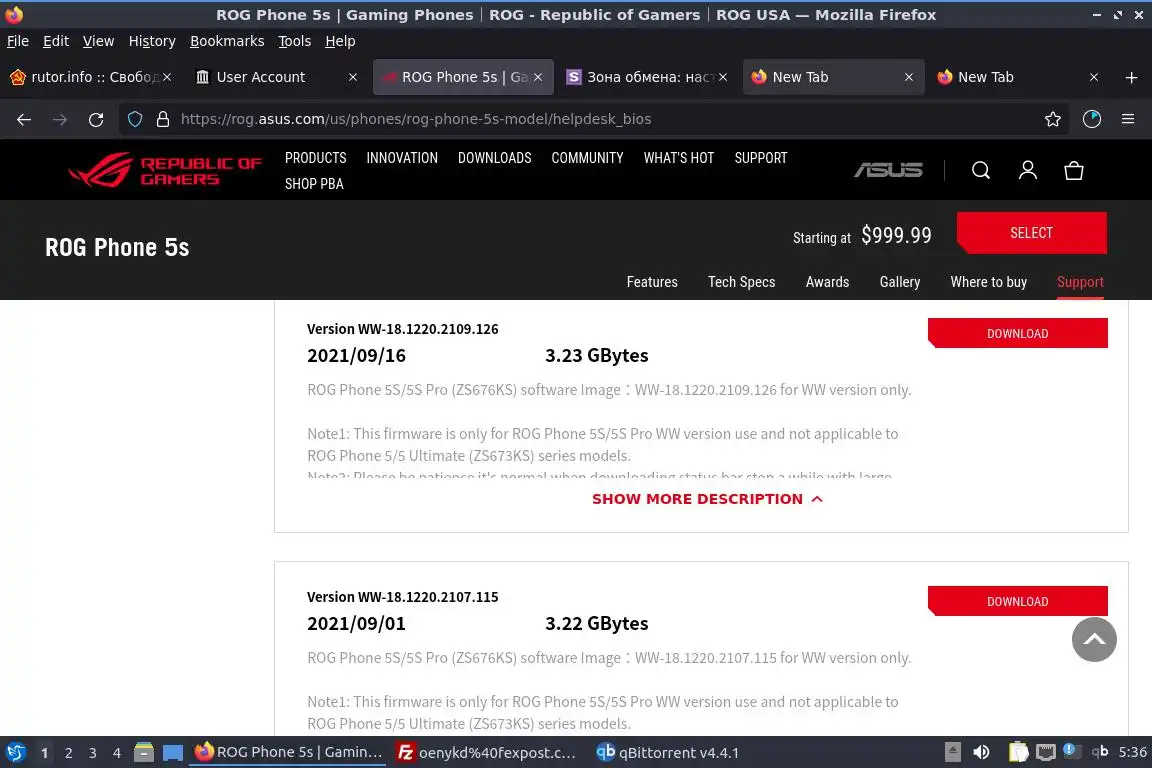The width and height of the screenshot is (1152, 768).
Task: Open WHAT'S HOT in site navigation
Action: point(679,158)
